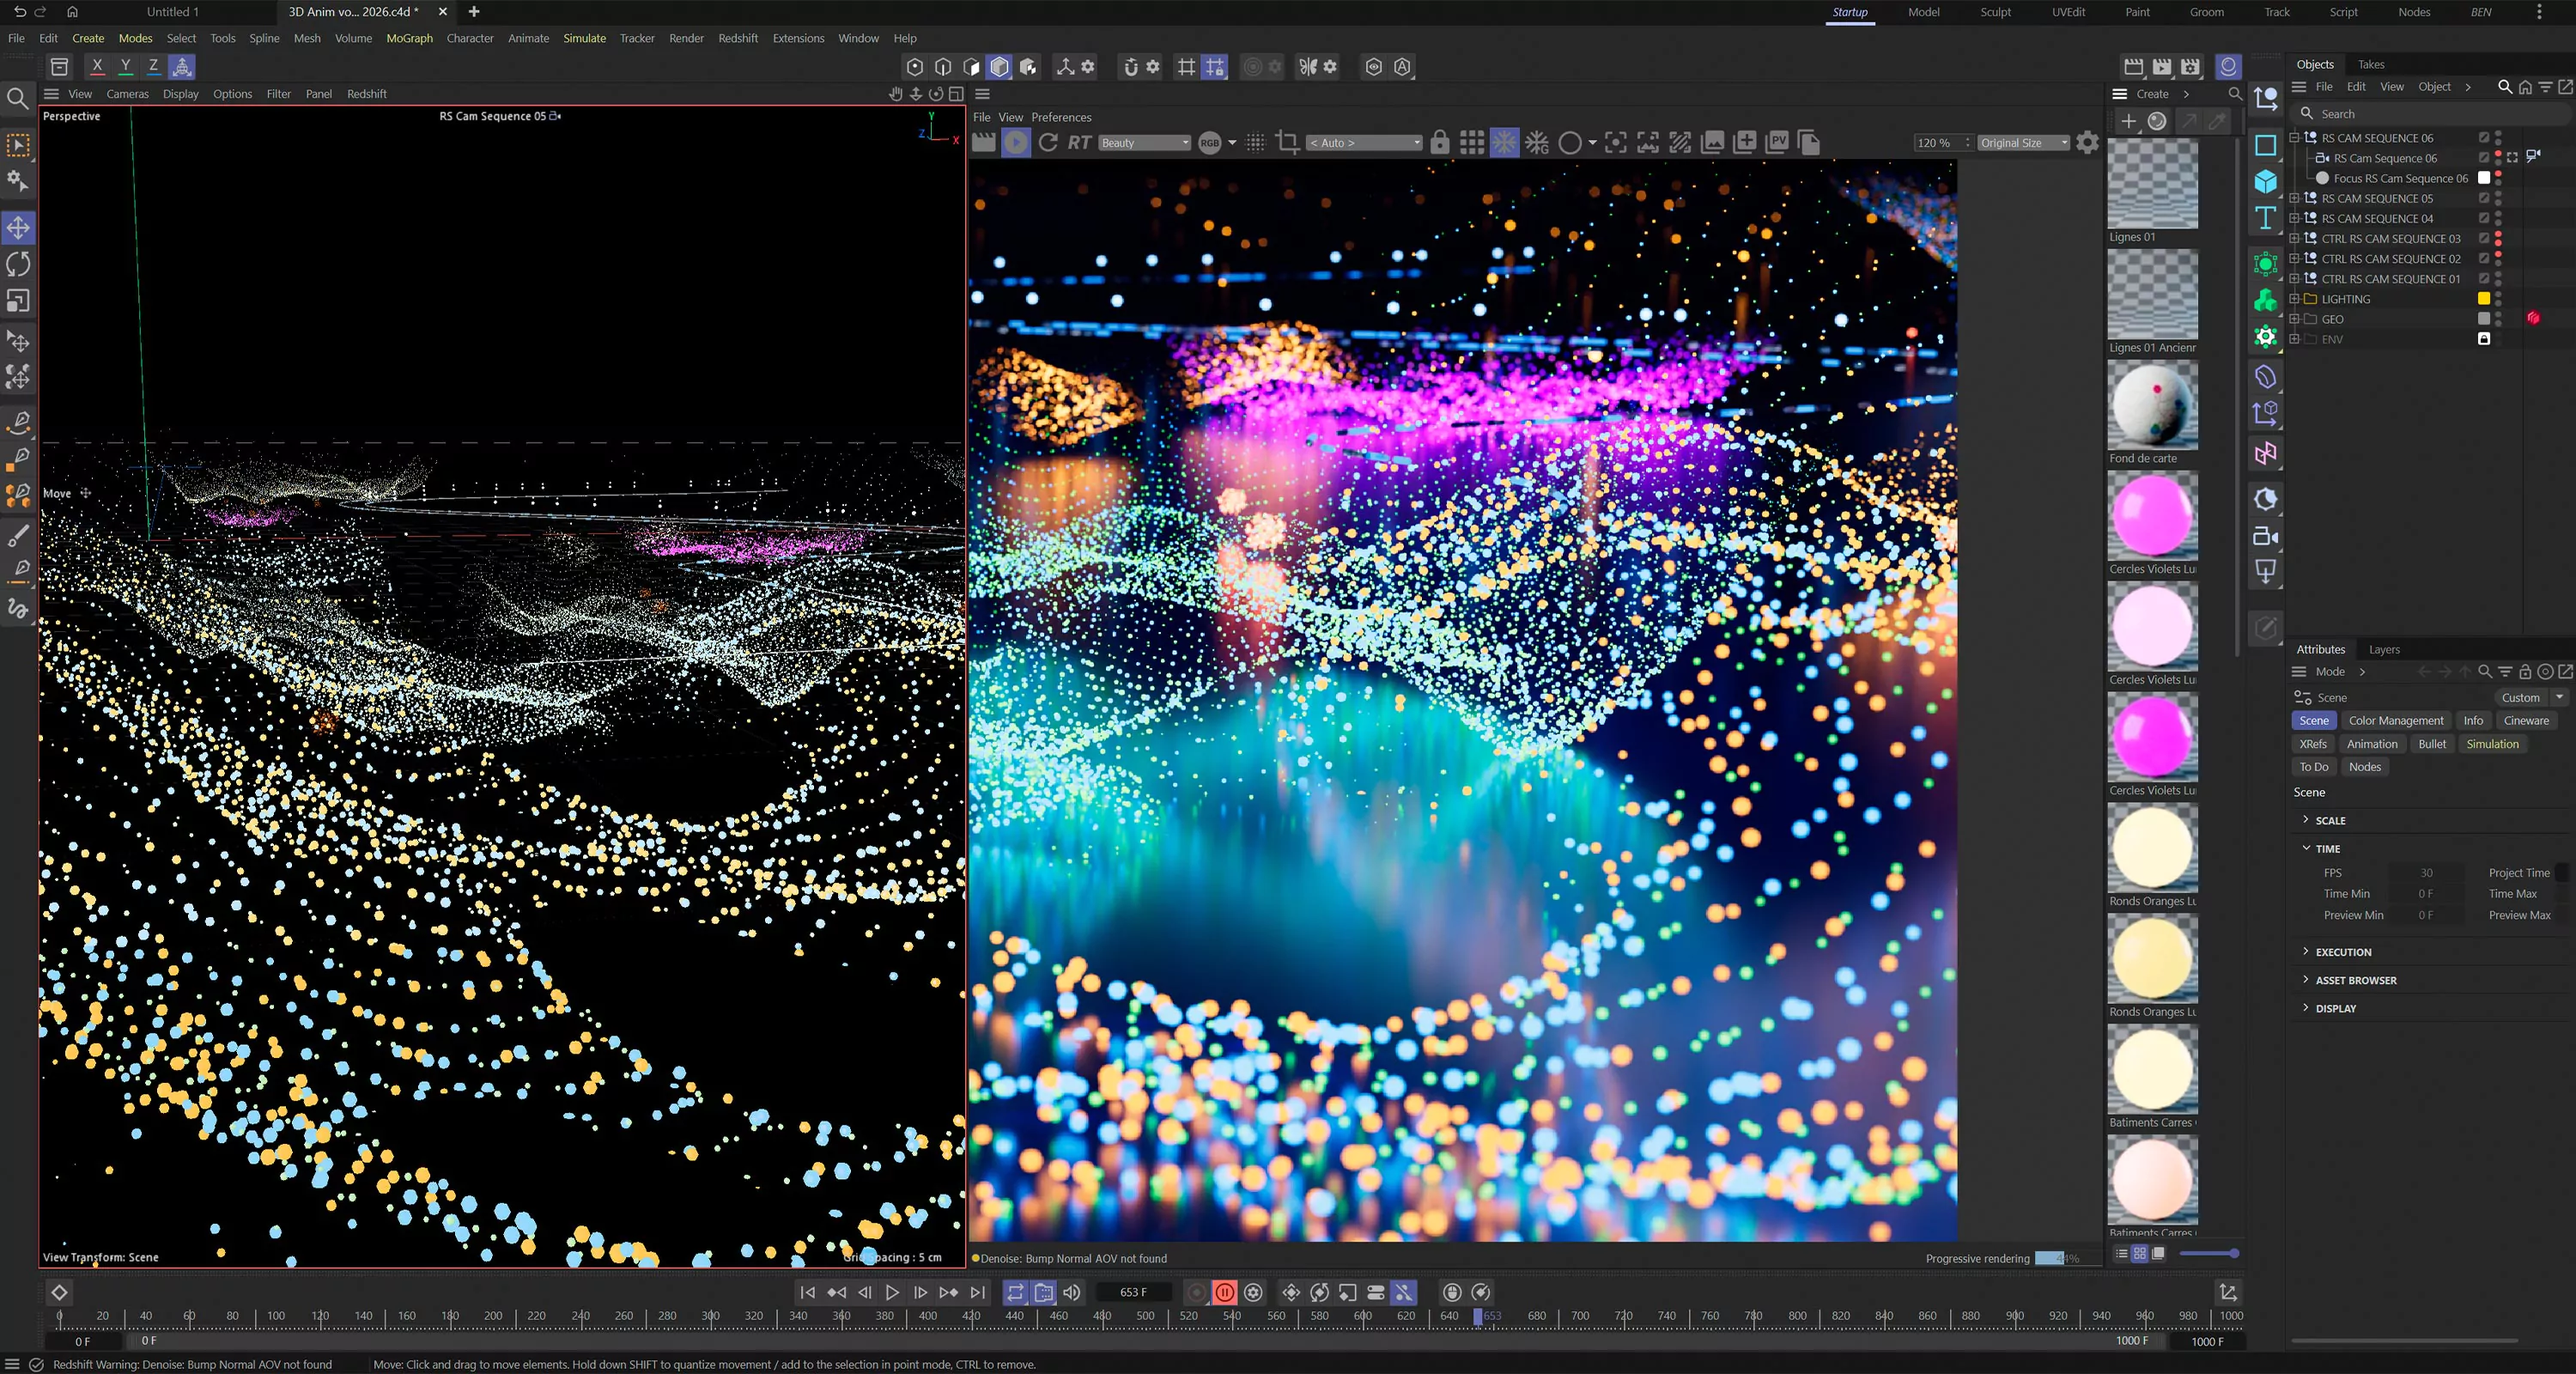The image size is (2576, 1374).
Task: Toggle the Y axis lock
Action: pyautogui.click(x=125, y=67)
